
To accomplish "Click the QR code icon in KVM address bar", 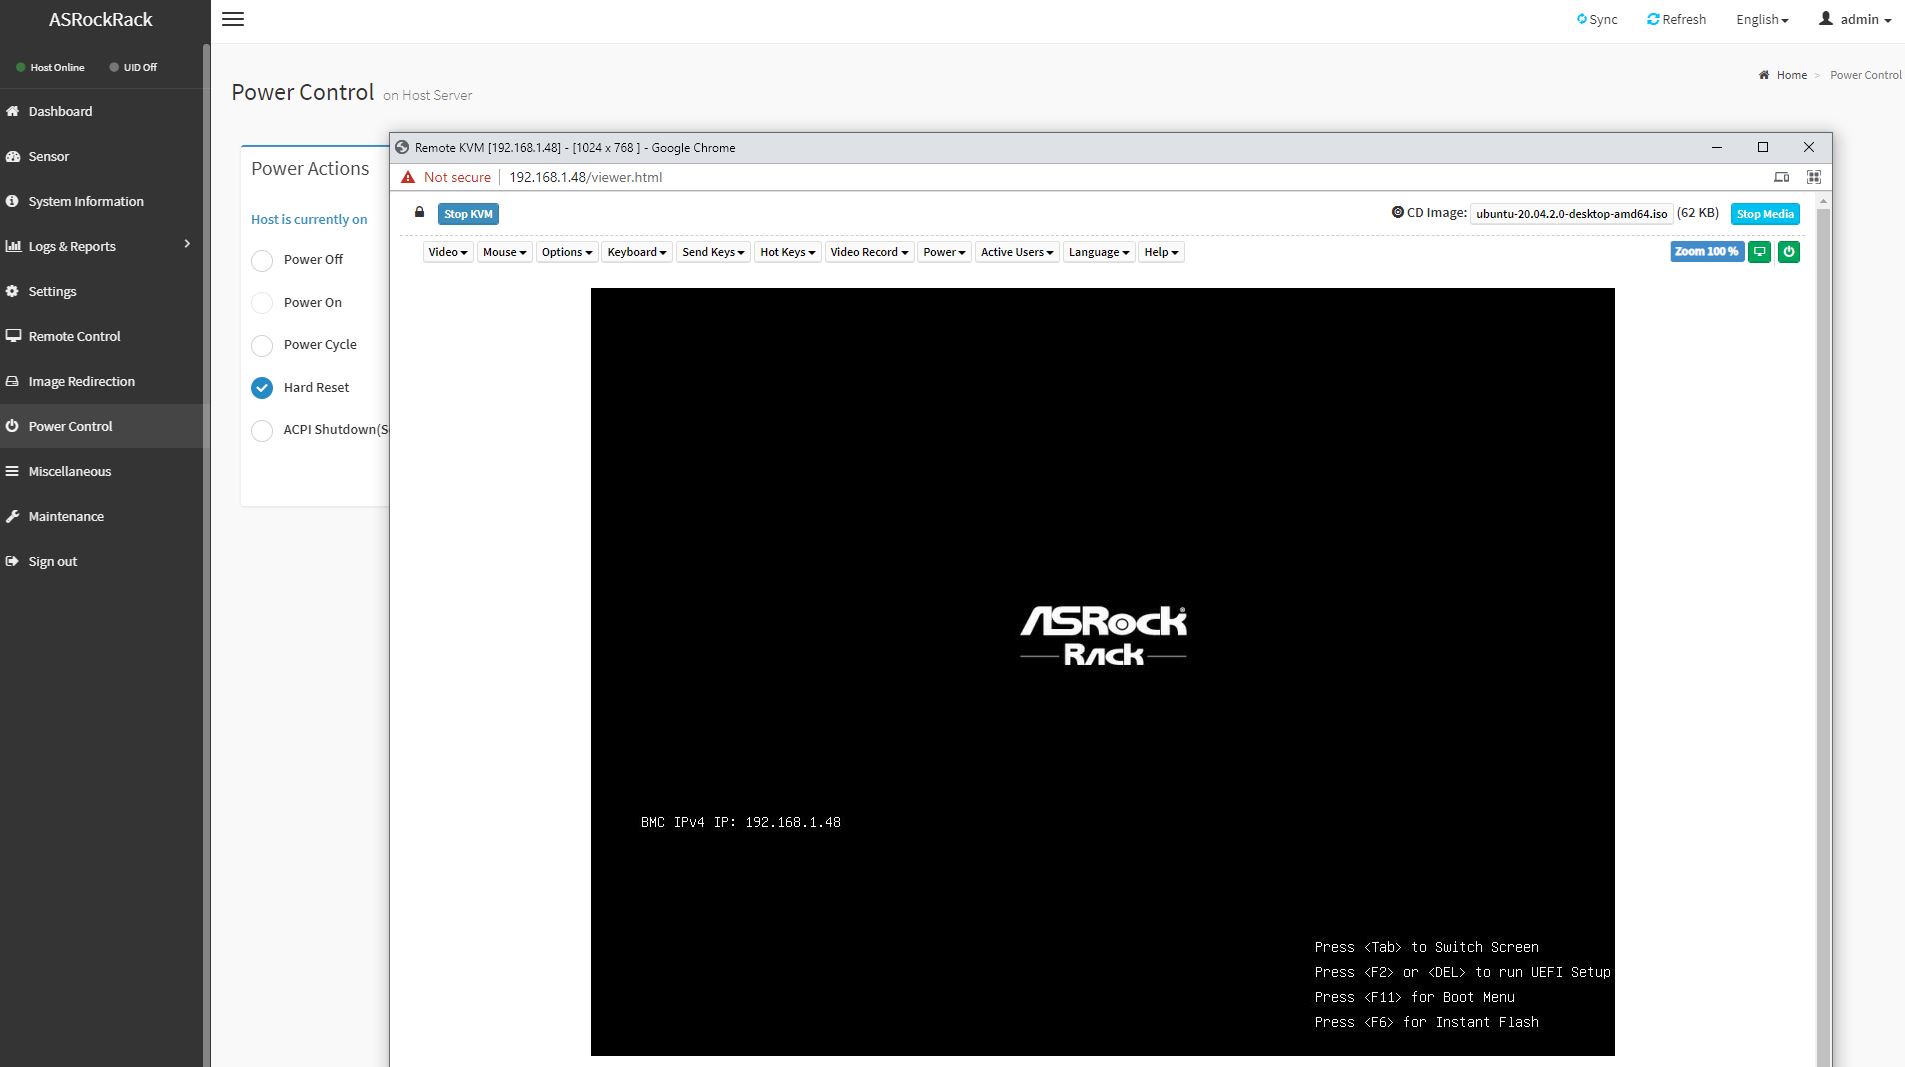I will click(1814, 177).
